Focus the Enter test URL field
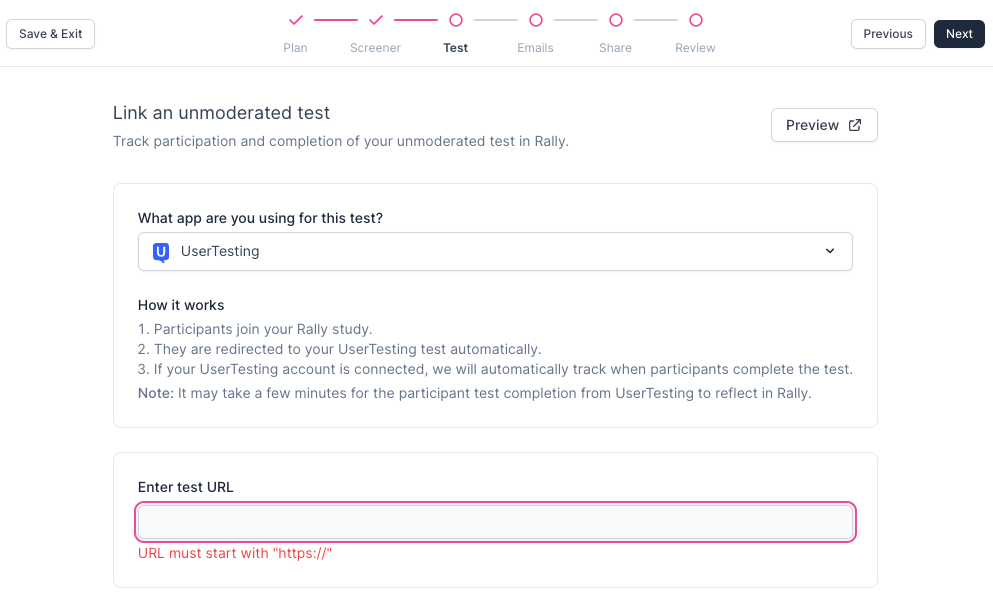This screenshot has height=602, width=993. pos(495,522)
